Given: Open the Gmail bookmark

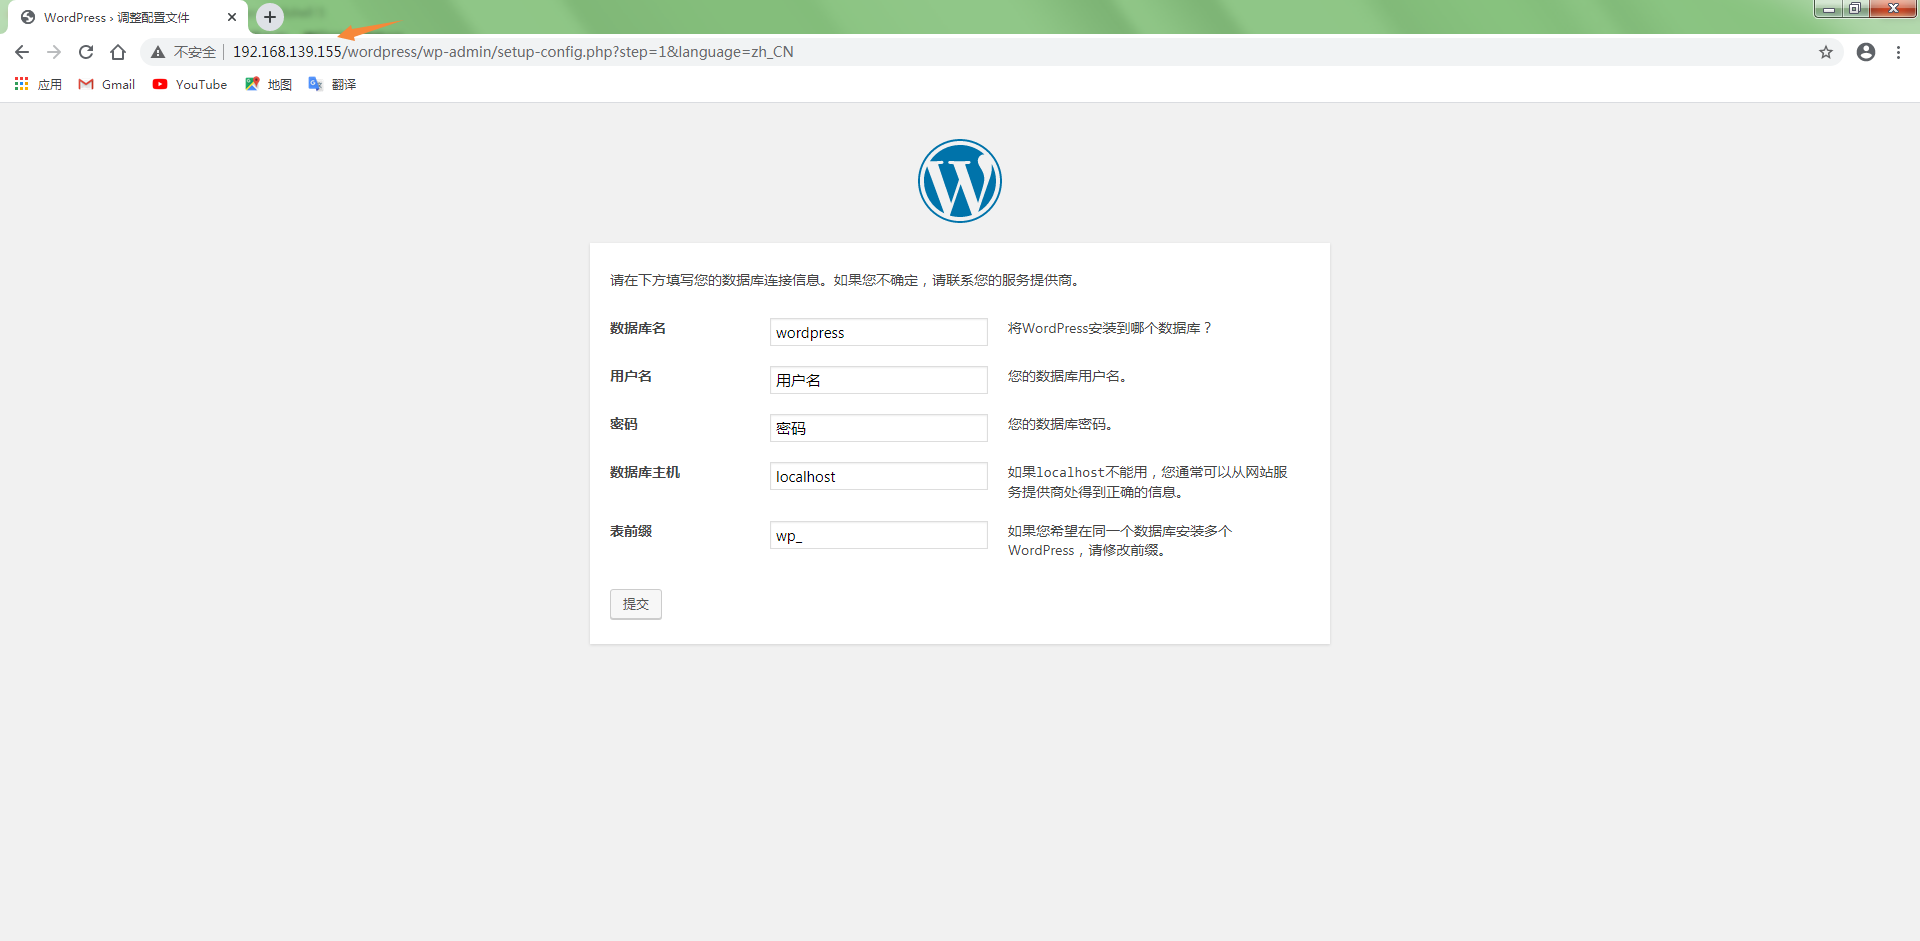Looking at the screenshot, I should (x=105, y=84).
